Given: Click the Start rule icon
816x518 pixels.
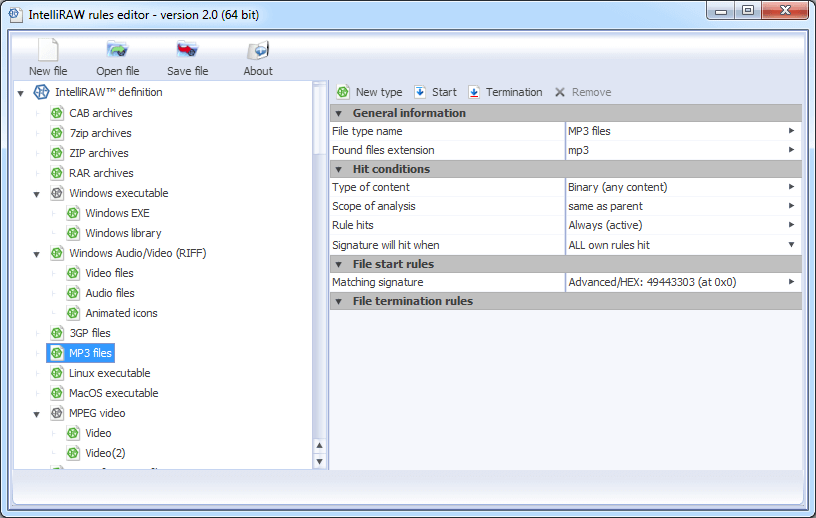Looking at the screenshot, I should tap(420, 92).
